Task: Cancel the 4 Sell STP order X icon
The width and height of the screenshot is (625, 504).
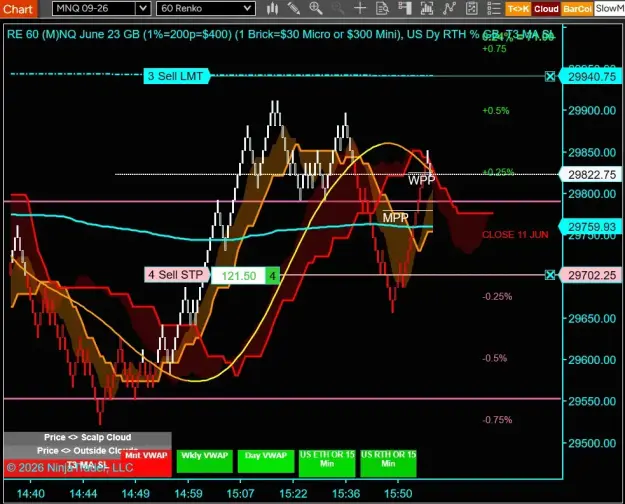Action: point(550,275)
